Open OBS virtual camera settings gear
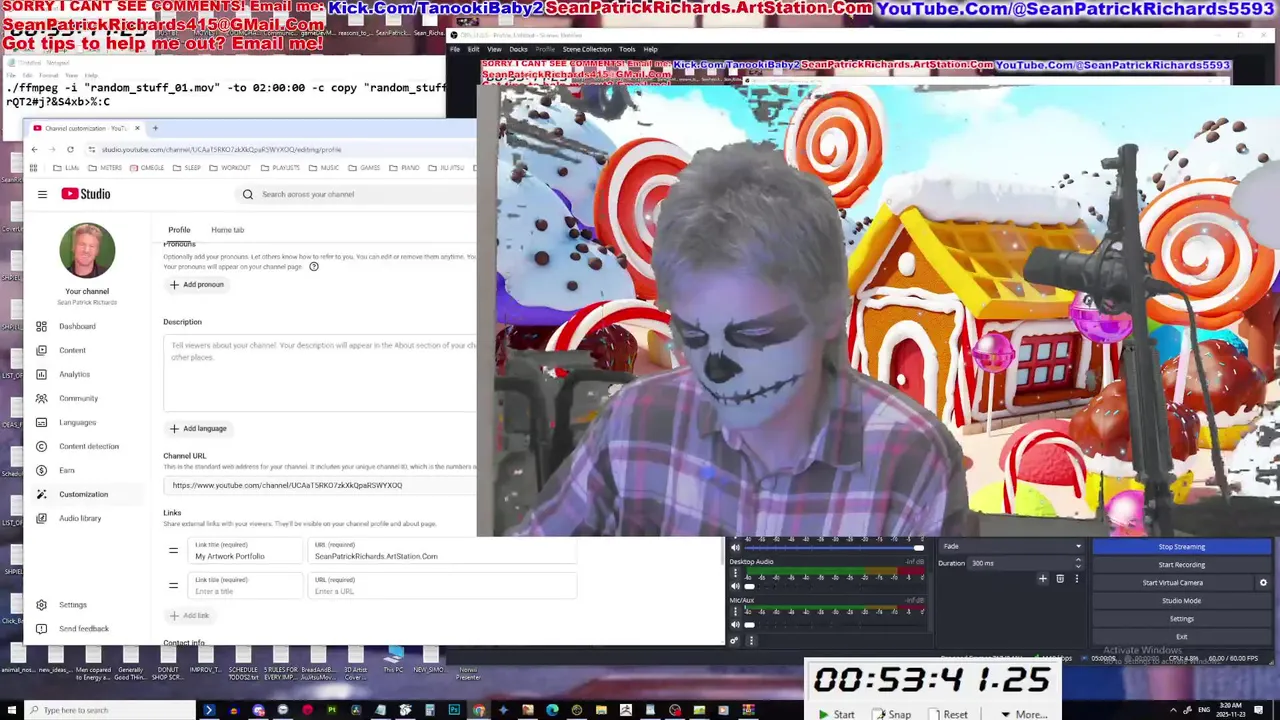The image size is (1280, 720). (x=1263, y=583)
